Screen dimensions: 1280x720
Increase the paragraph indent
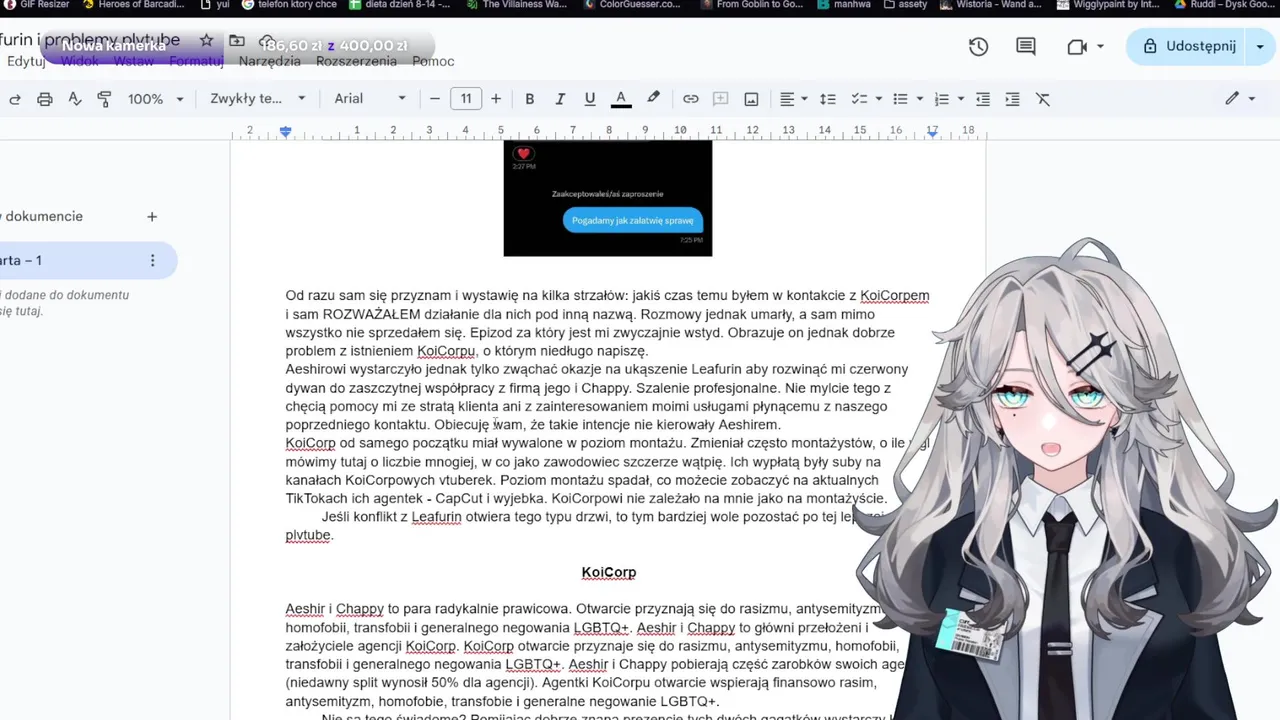1013,99
